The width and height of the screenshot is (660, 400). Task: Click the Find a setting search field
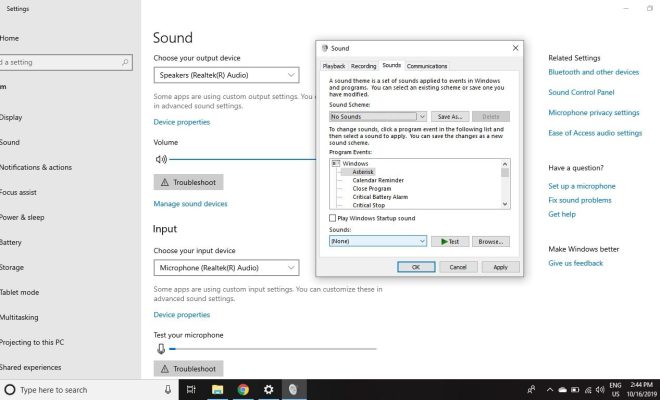(65, 62)
